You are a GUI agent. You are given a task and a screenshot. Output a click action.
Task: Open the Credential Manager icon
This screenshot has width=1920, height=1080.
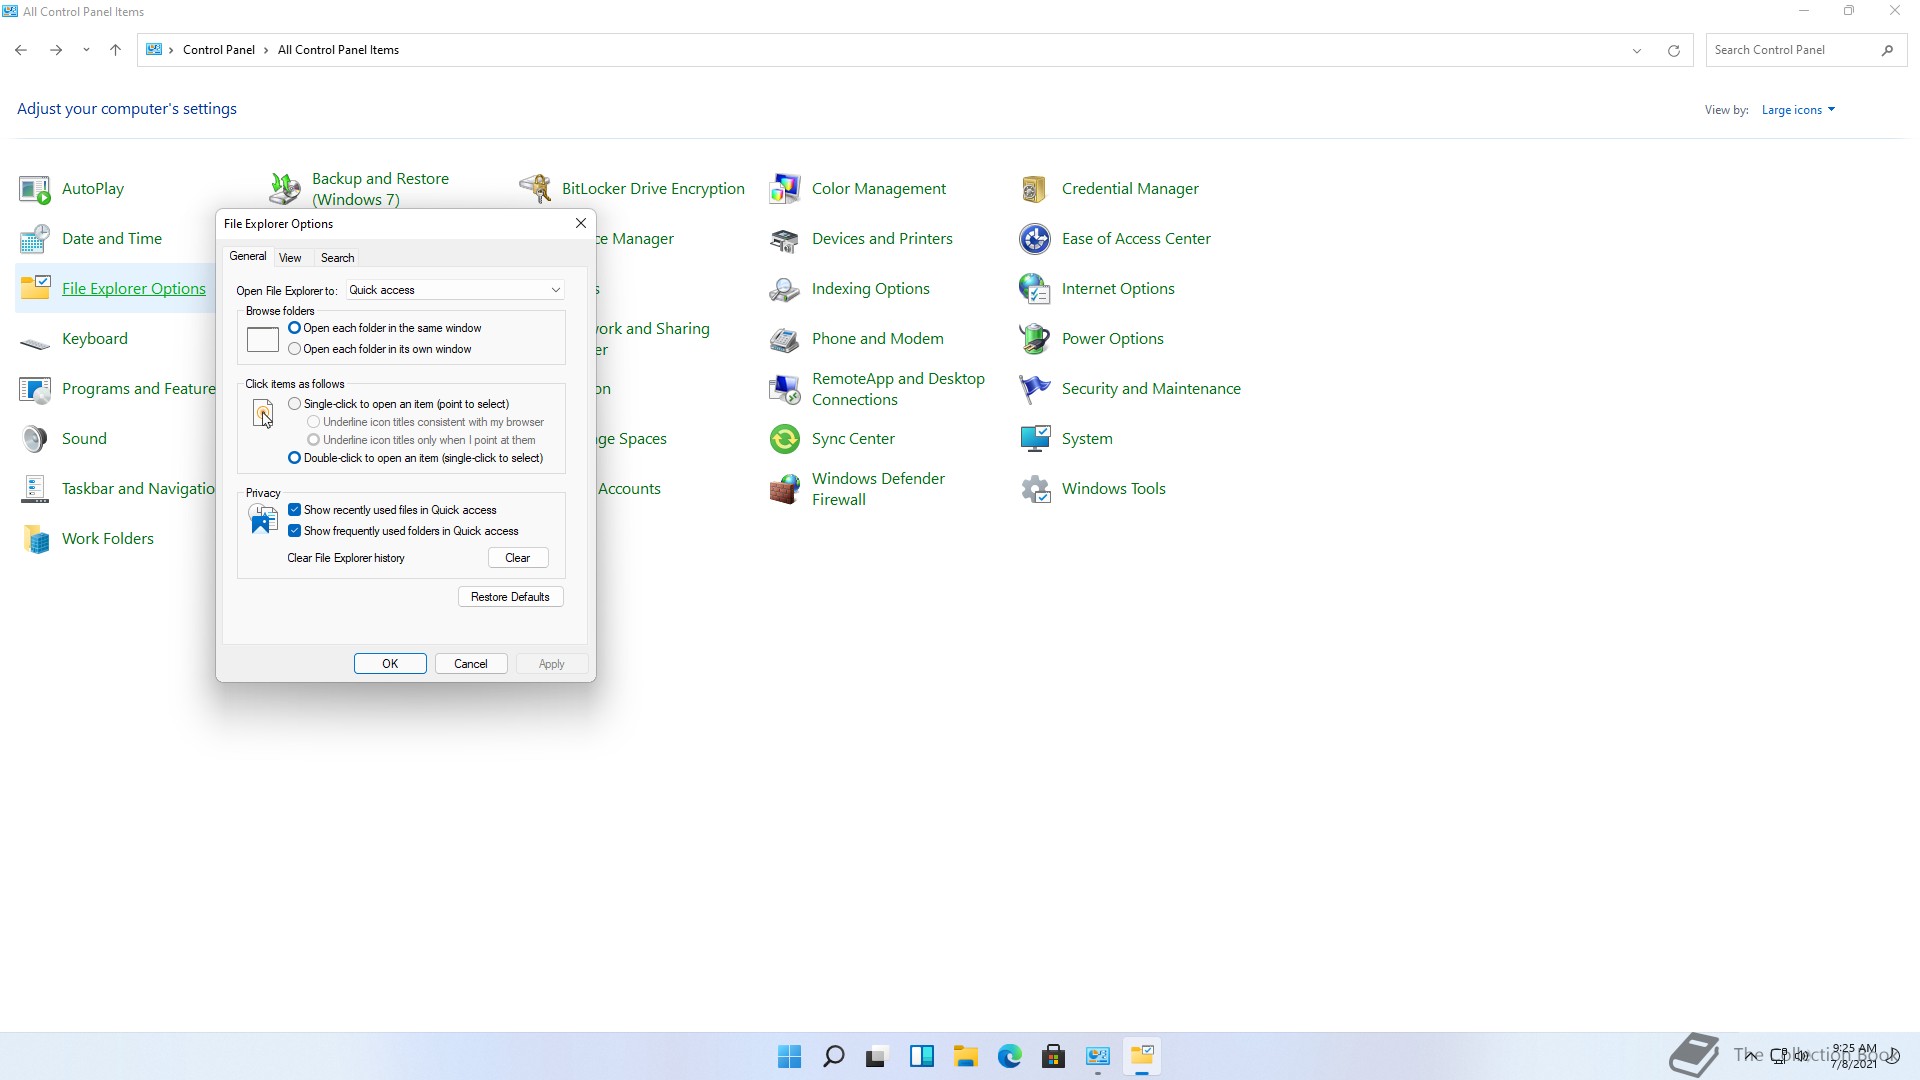pyautogui.click(x=1035, y=189)
